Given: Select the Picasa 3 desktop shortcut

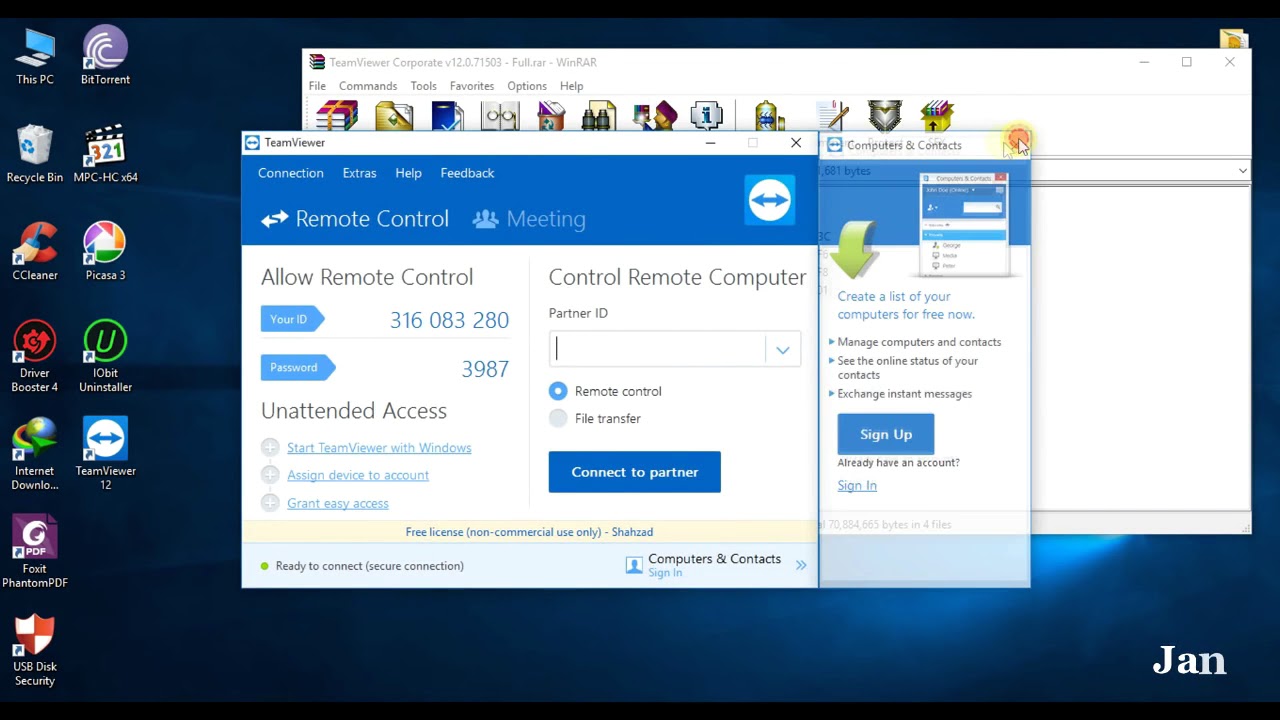Looking at the screenshot, I should [105, 252].
